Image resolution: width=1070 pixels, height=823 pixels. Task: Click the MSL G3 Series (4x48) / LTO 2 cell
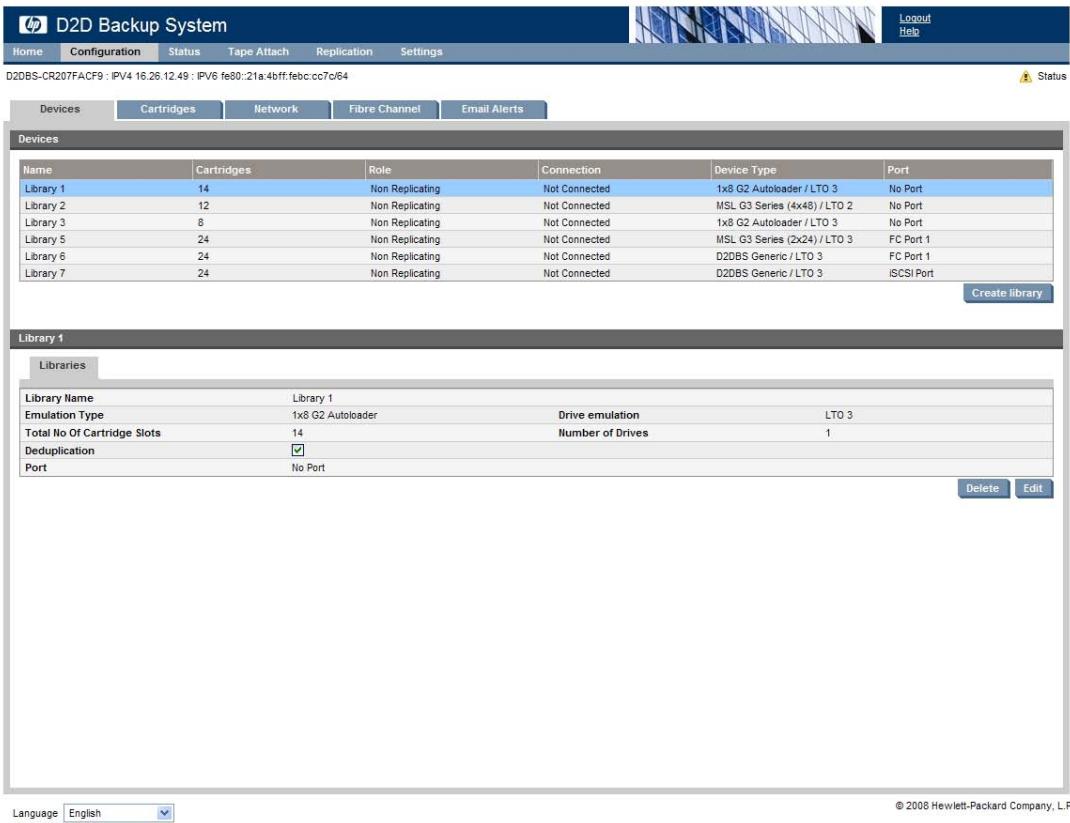tap(784, 205)
